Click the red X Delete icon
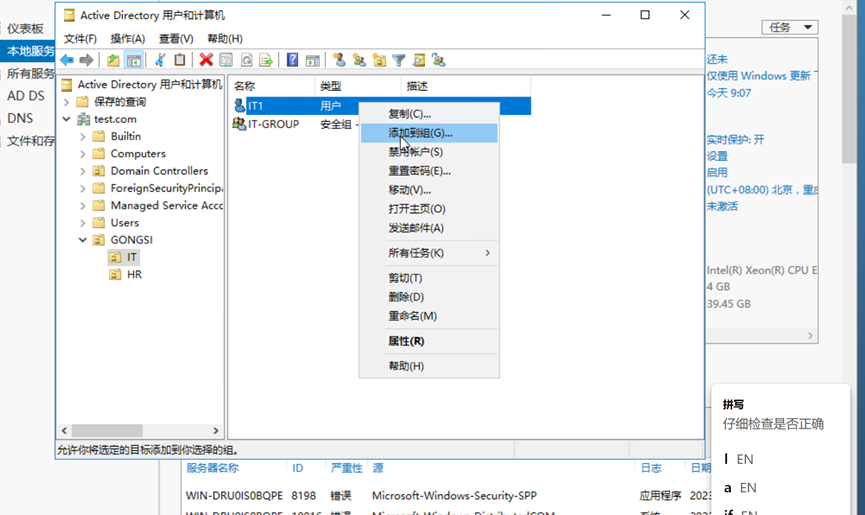 [x=206, y=60]
